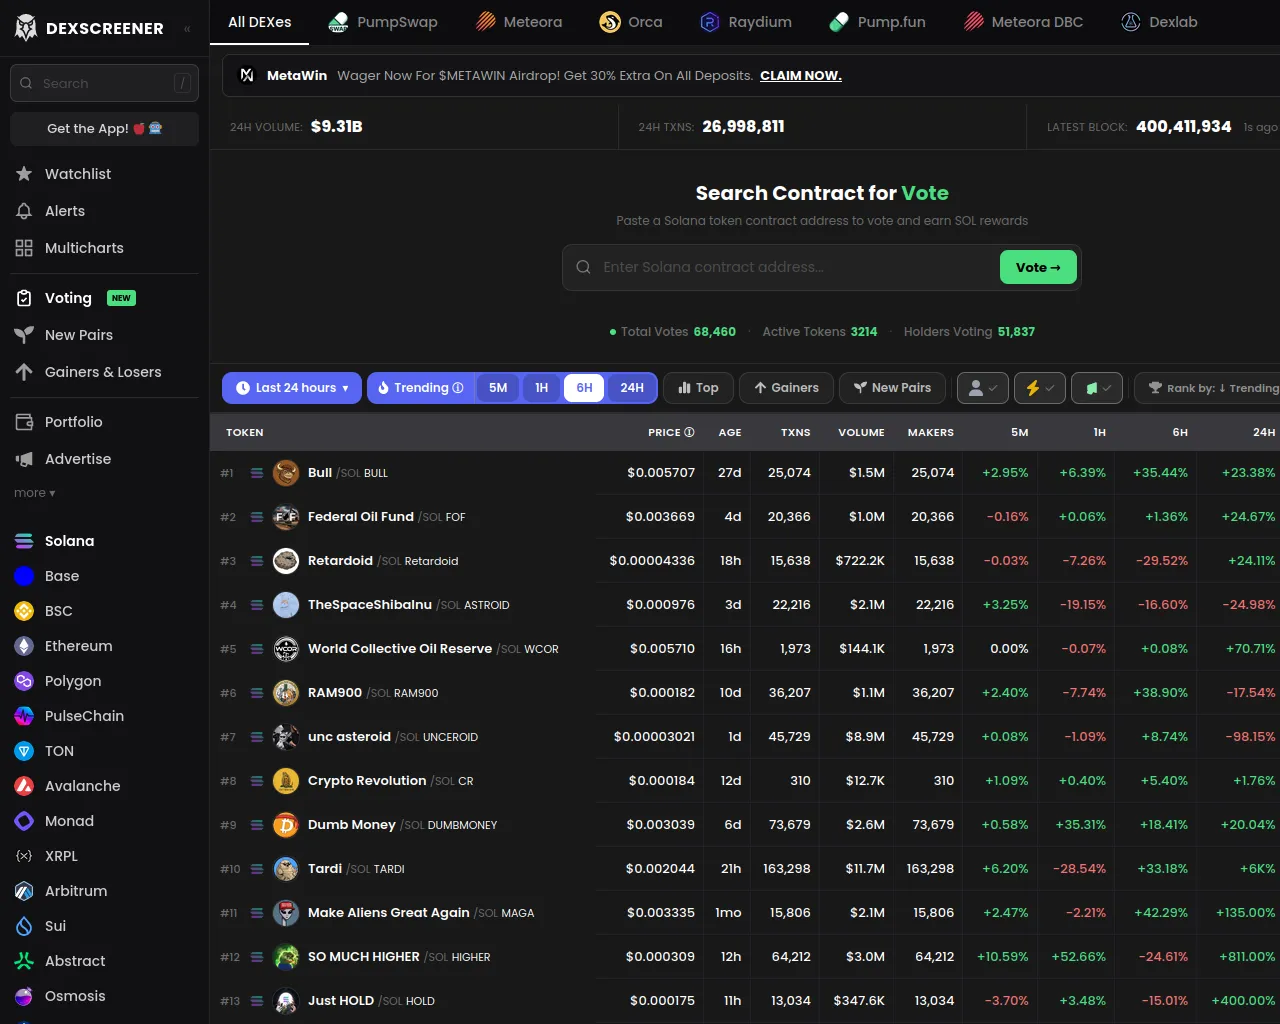This screenshot has width=1280, height=1024.
Task: Toggle the profile filter with checkmark
Action: [x=982, y=388]
